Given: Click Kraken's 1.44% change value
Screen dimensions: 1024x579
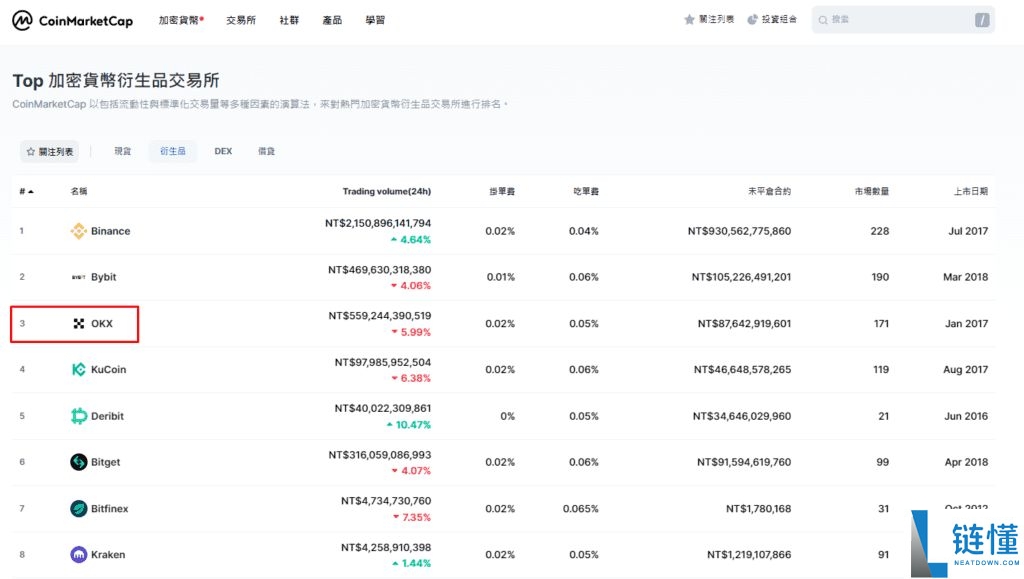Looking at the screenshot, I should pos(411,563).
